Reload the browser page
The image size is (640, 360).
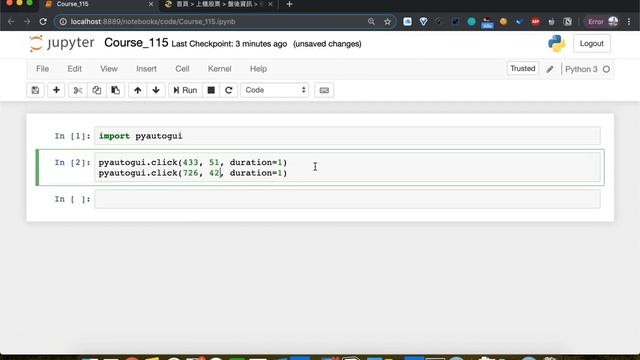[43, 22]
